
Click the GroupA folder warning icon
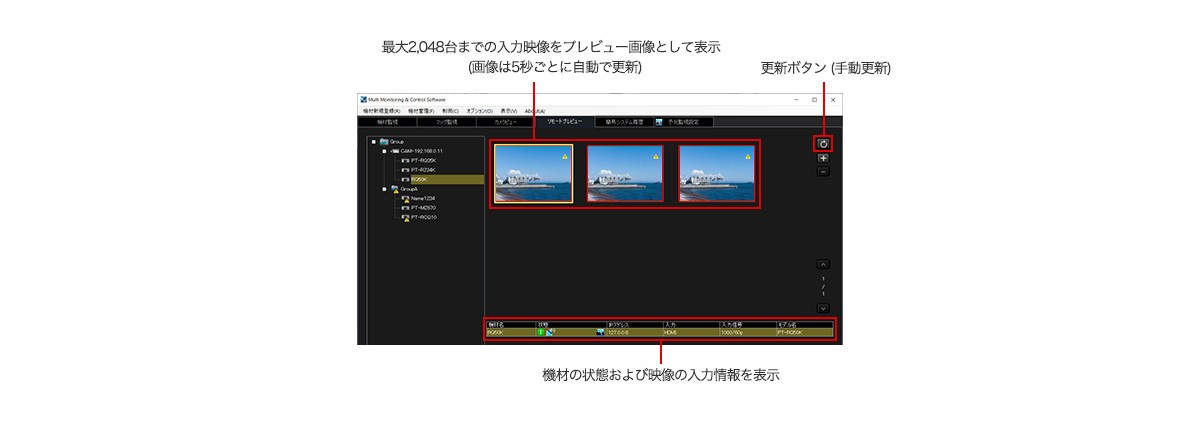tap(395, 189)
